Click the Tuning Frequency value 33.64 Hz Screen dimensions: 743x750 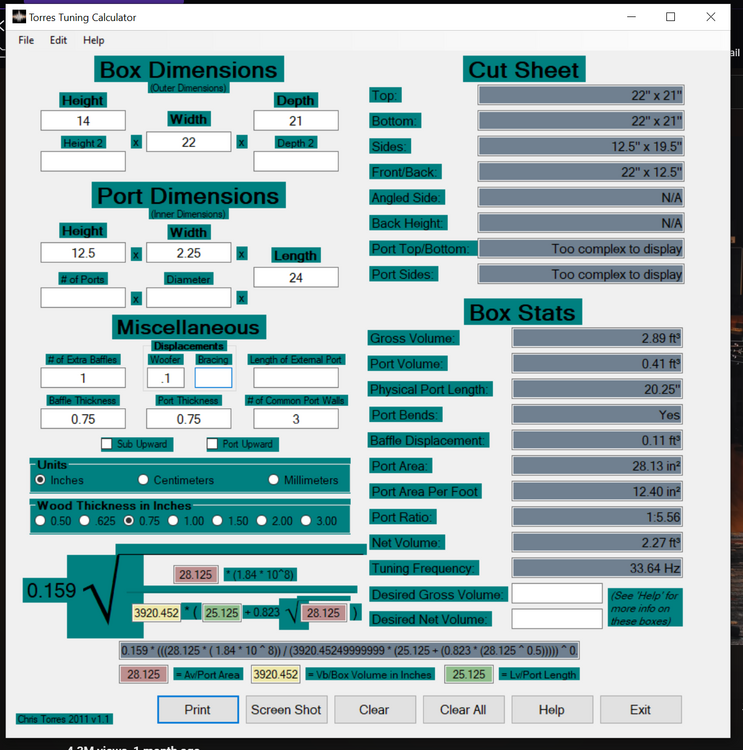[597, 568]
